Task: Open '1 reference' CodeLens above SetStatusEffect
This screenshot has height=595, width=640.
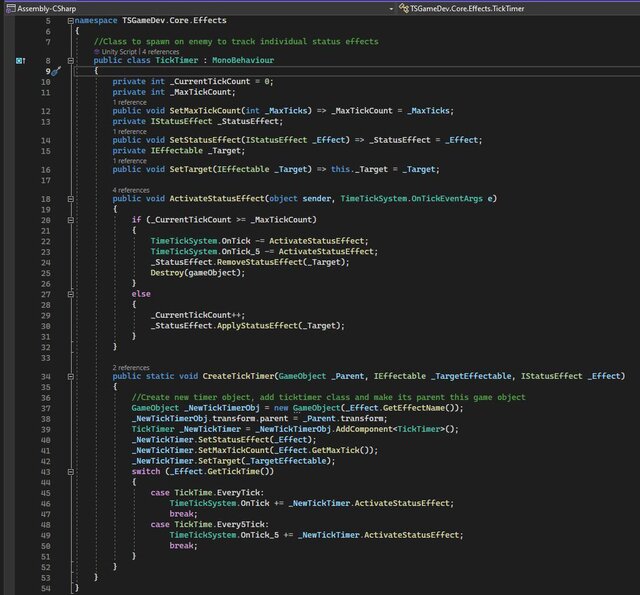Action: pos(130,131)
